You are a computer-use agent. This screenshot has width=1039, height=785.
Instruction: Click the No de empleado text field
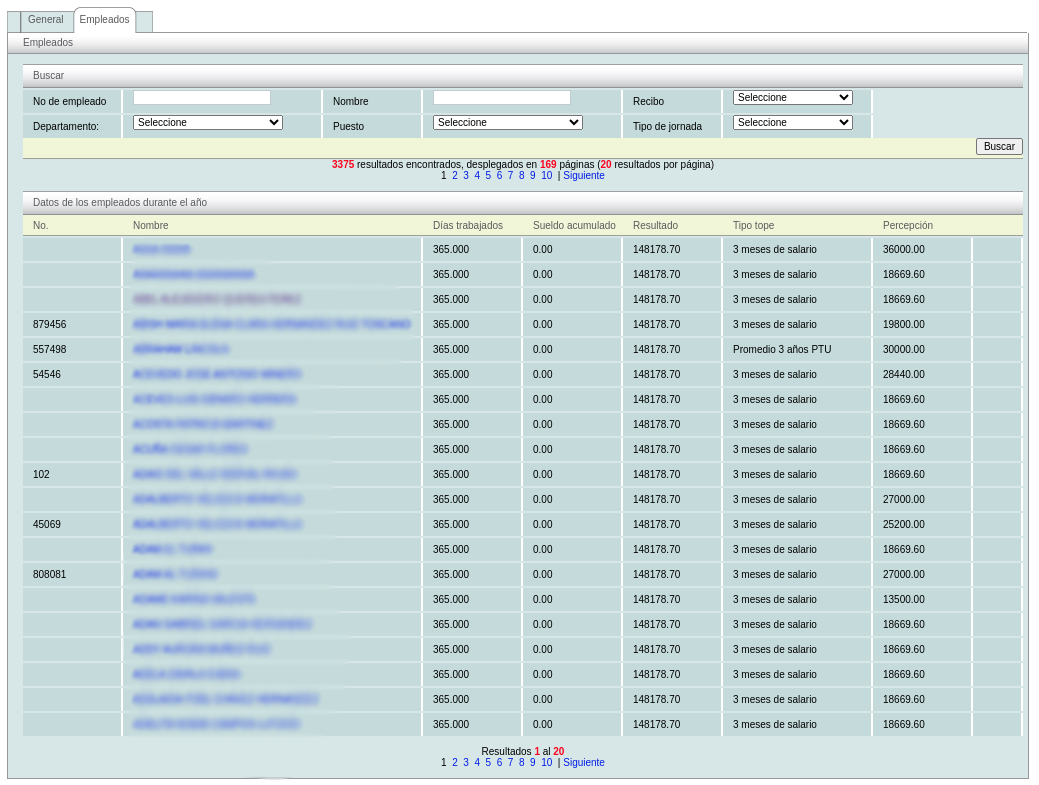click(201, 98)
